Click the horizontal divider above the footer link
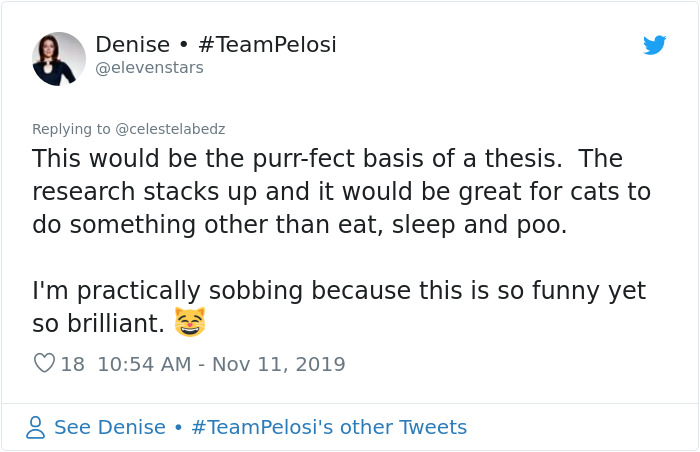Viewport: 700px width, 452px height. [x=350, y=403]
